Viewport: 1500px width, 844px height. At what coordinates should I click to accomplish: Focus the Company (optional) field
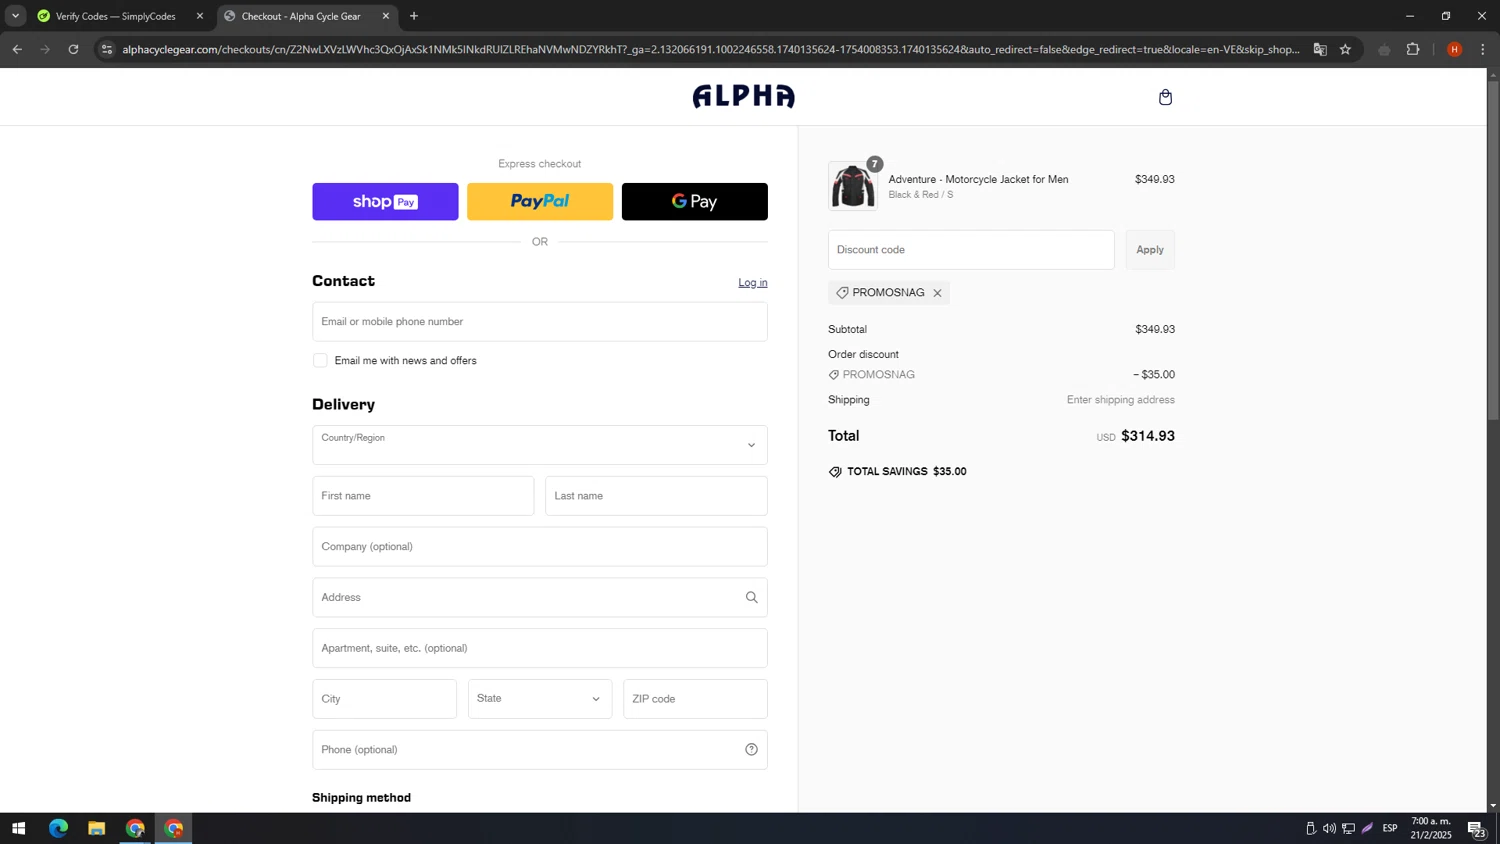click(x=539, y=547)
